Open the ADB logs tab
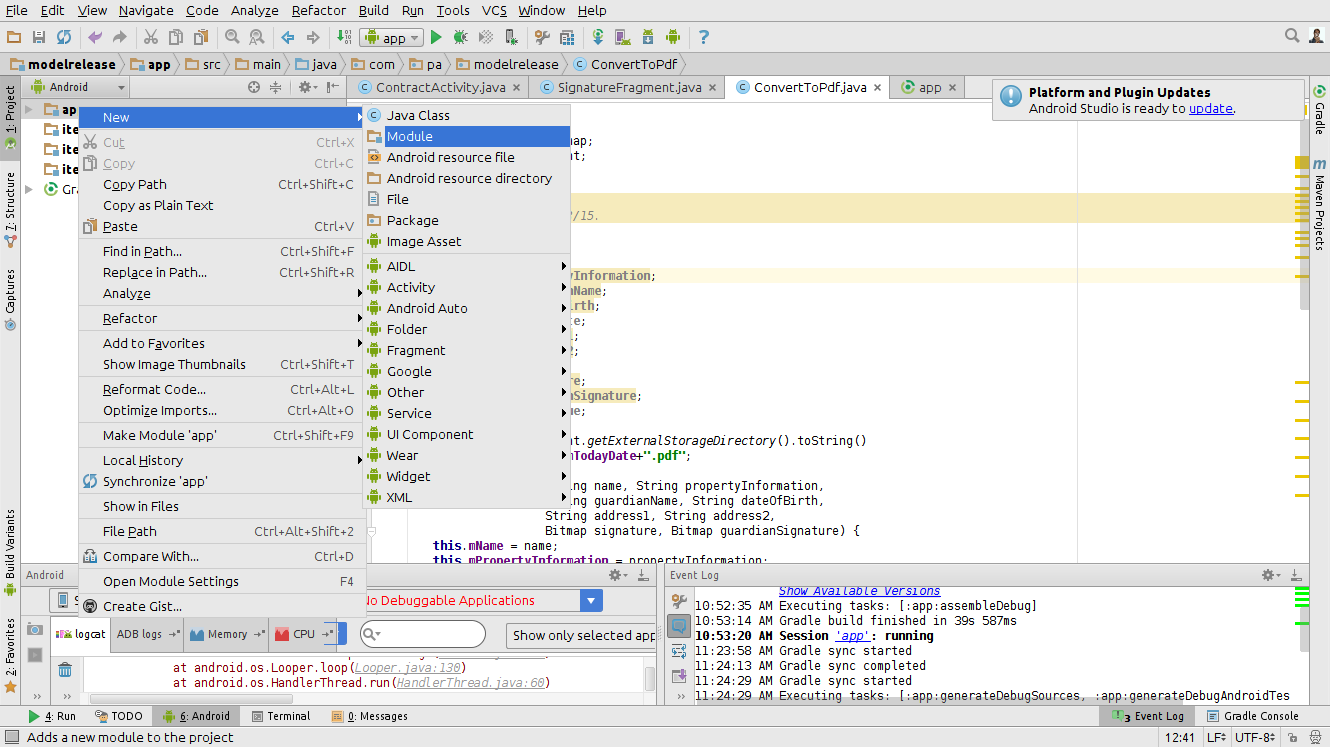Viewport: 1330px width, 747px height. pos(147,634)
